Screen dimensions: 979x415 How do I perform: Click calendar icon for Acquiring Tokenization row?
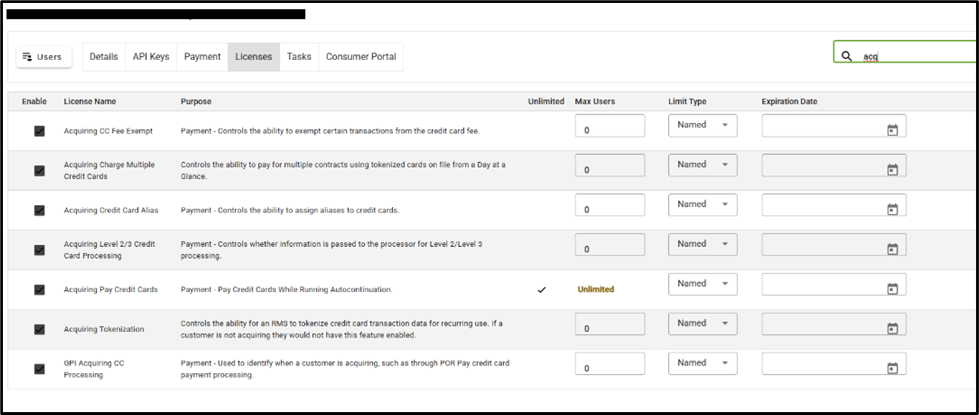point(892,328)
